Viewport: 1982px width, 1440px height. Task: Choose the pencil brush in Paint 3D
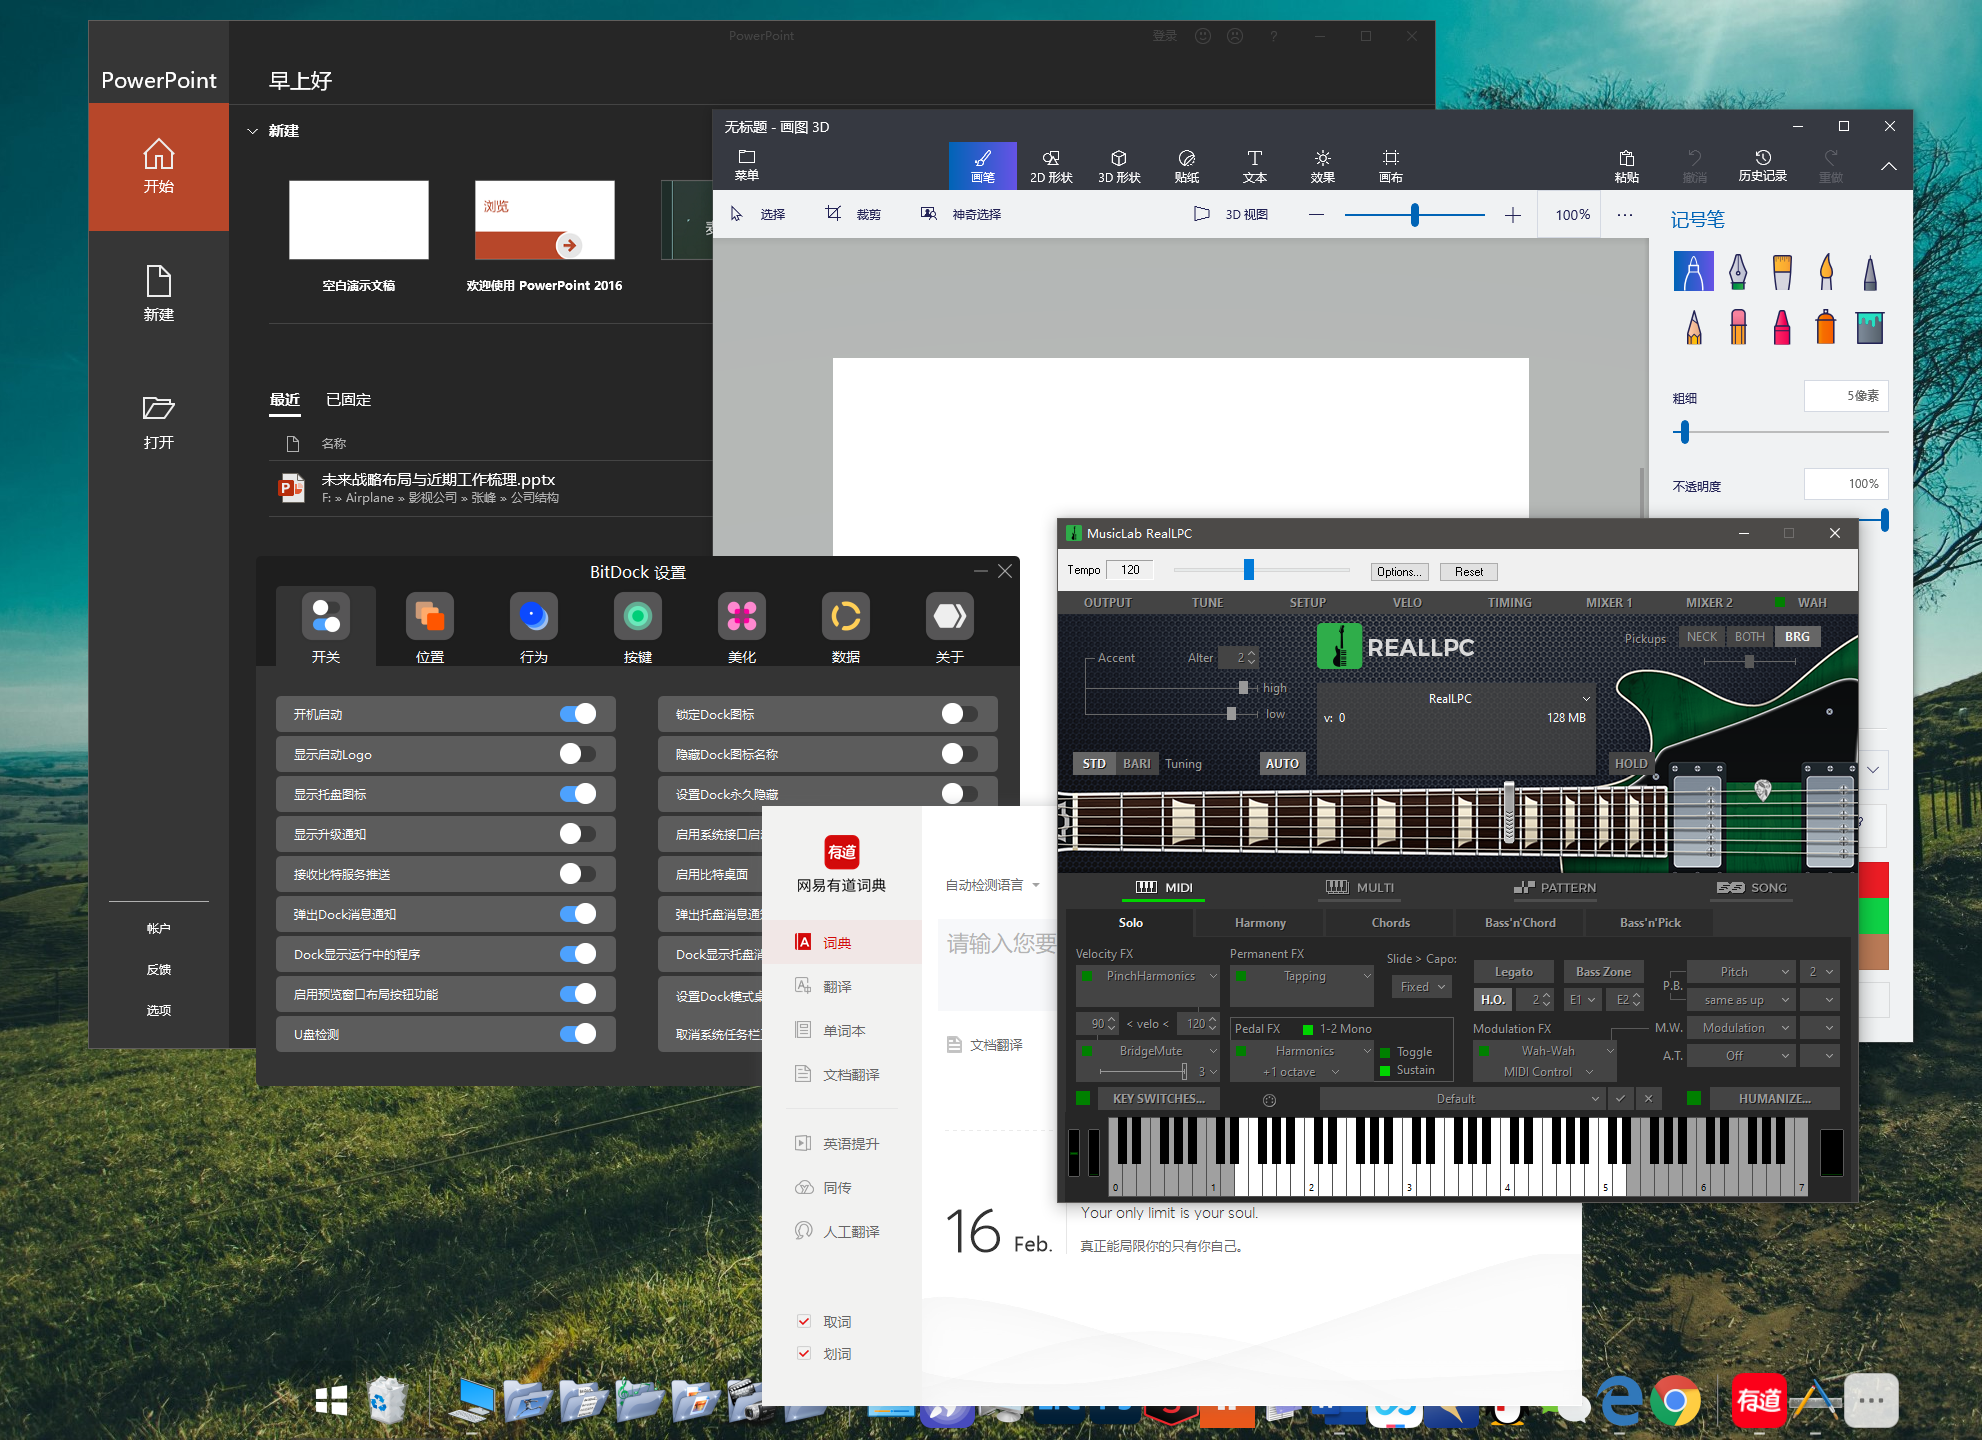(x=1694, y=327)
